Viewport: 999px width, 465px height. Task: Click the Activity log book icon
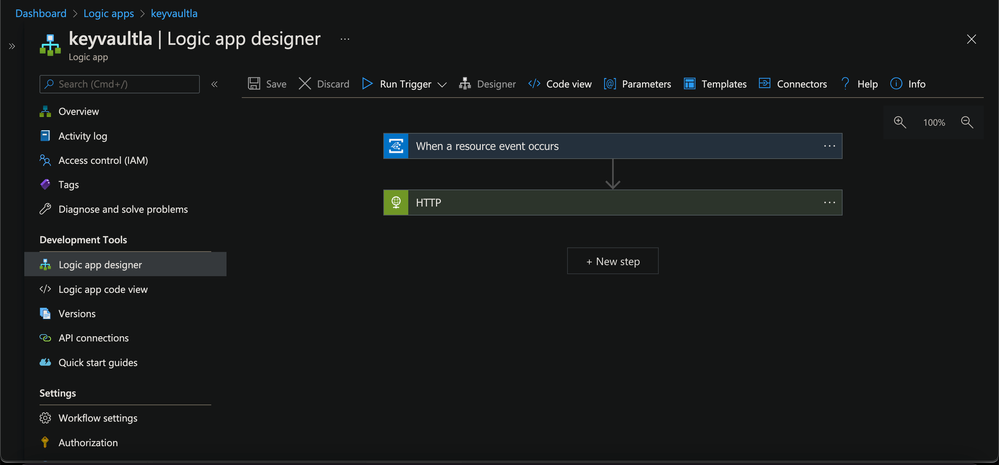coord(45,136)
